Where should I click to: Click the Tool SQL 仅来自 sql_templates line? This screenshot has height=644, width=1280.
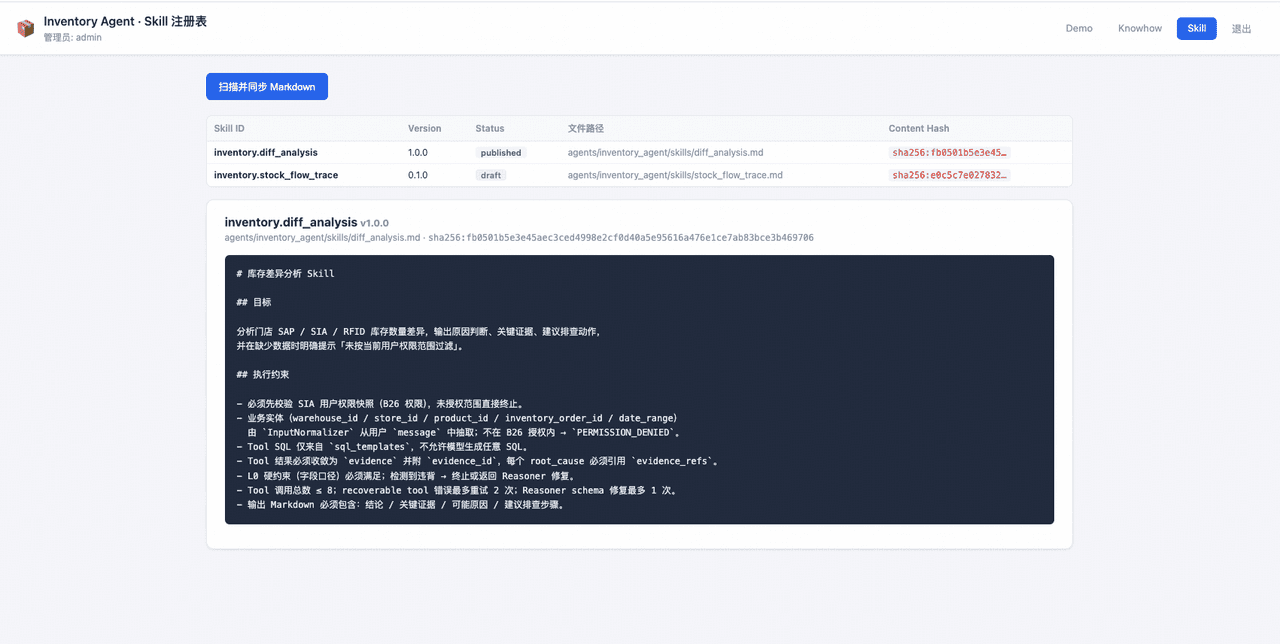382,447
